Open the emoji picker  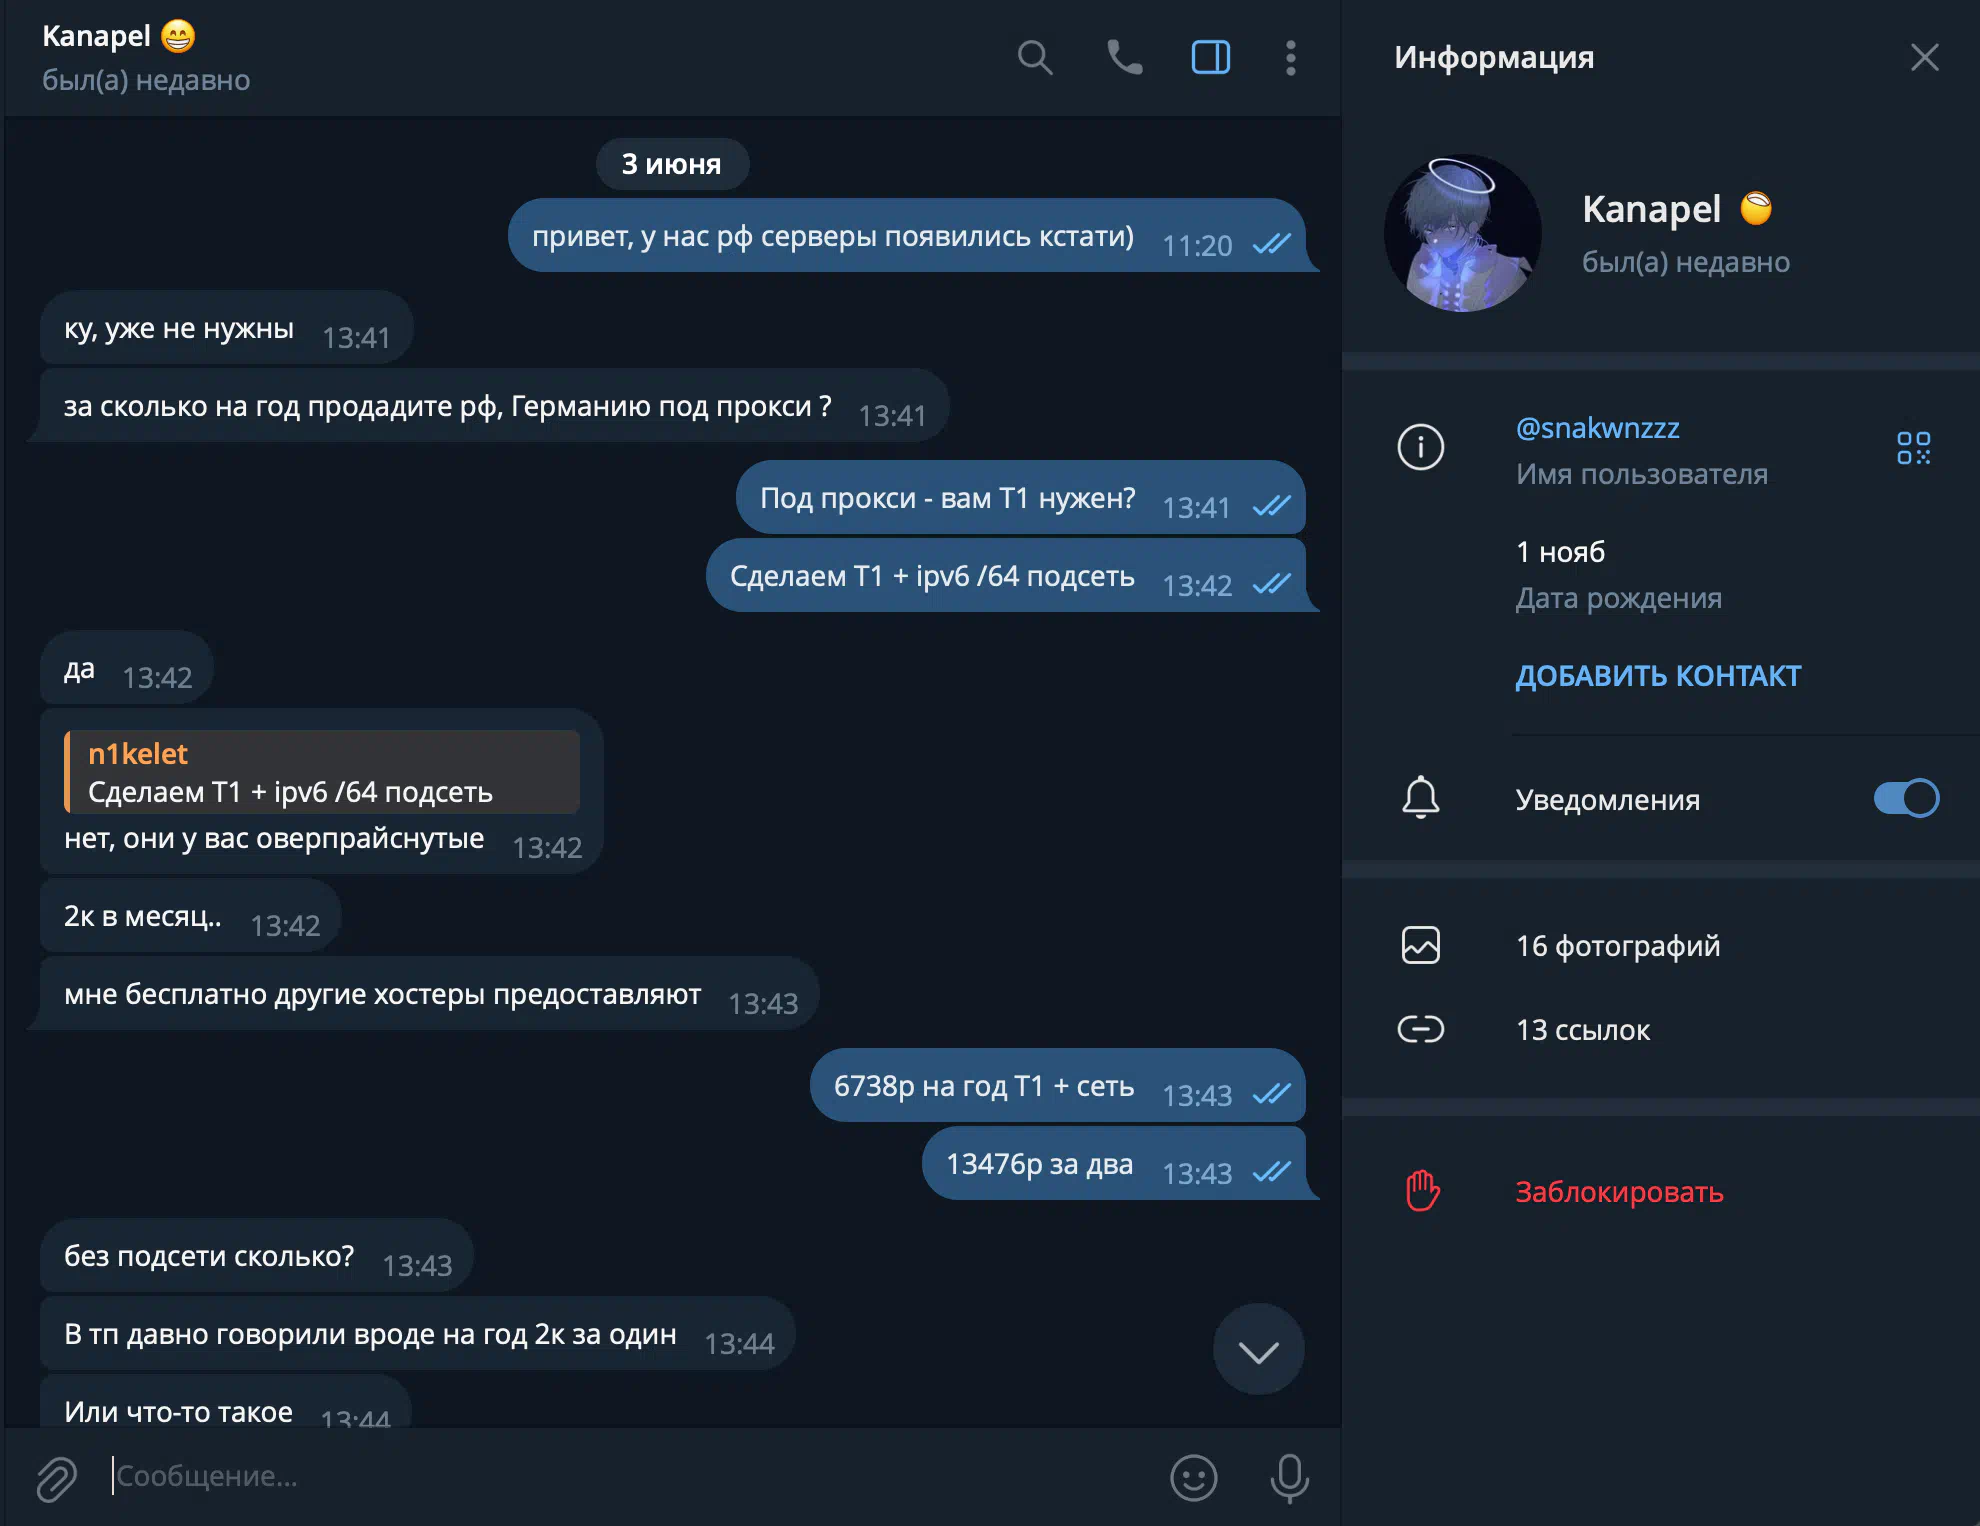point(1194,1478)
